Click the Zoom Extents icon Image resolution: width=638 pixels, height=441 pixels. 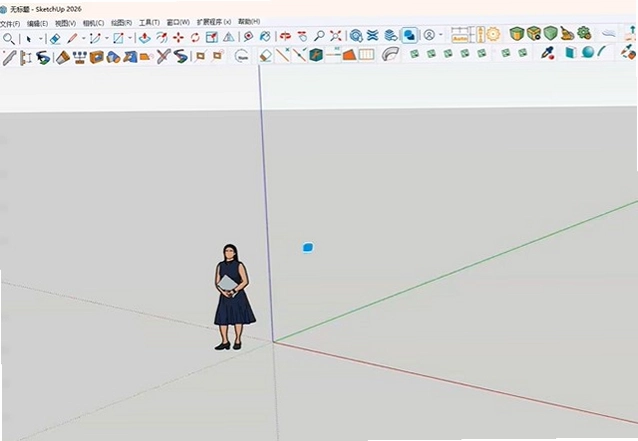[x=336, y=36]
